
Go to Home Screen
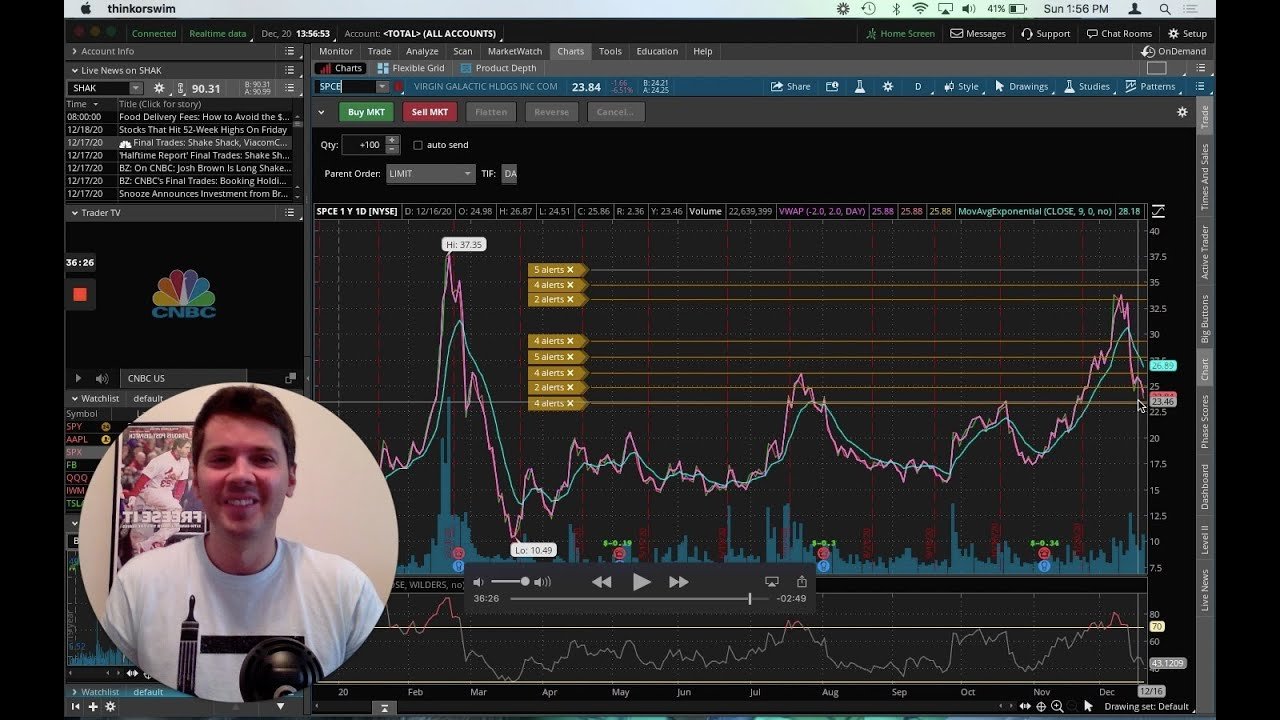900,33
